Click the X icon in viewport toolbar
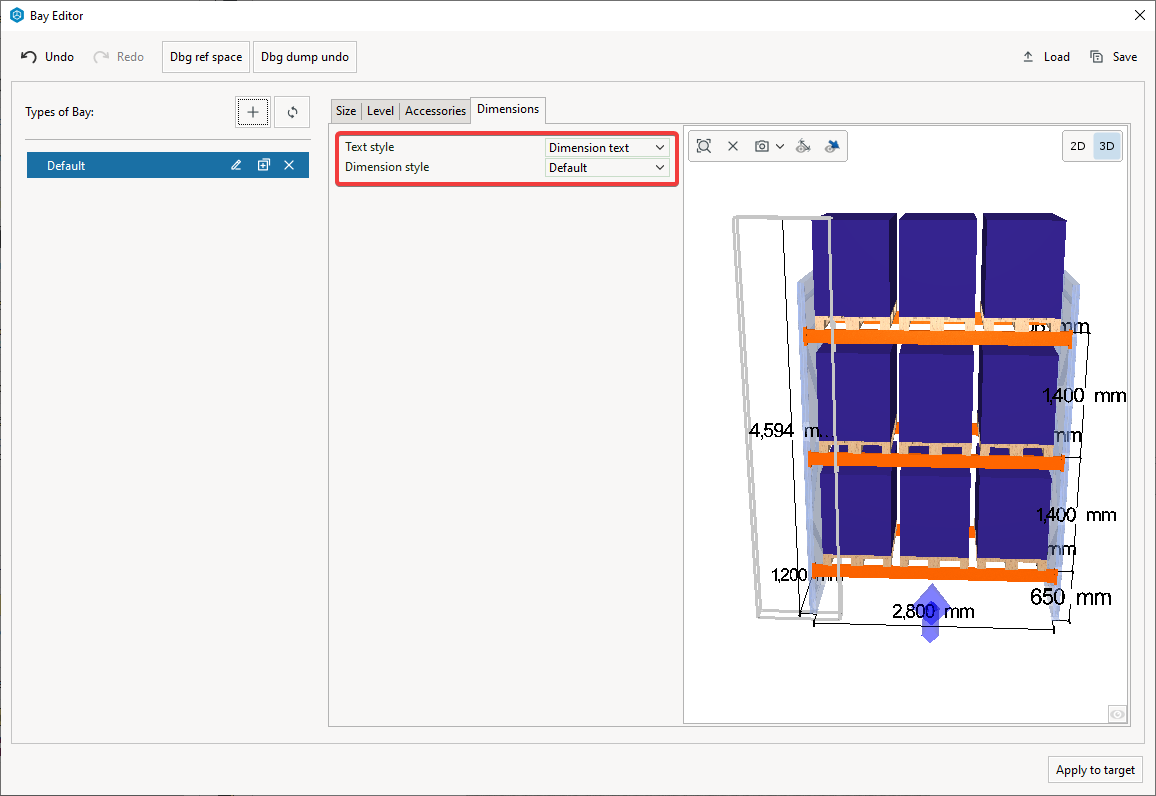The height and width of the screenshot is (796, 1156). pos(732,146)
